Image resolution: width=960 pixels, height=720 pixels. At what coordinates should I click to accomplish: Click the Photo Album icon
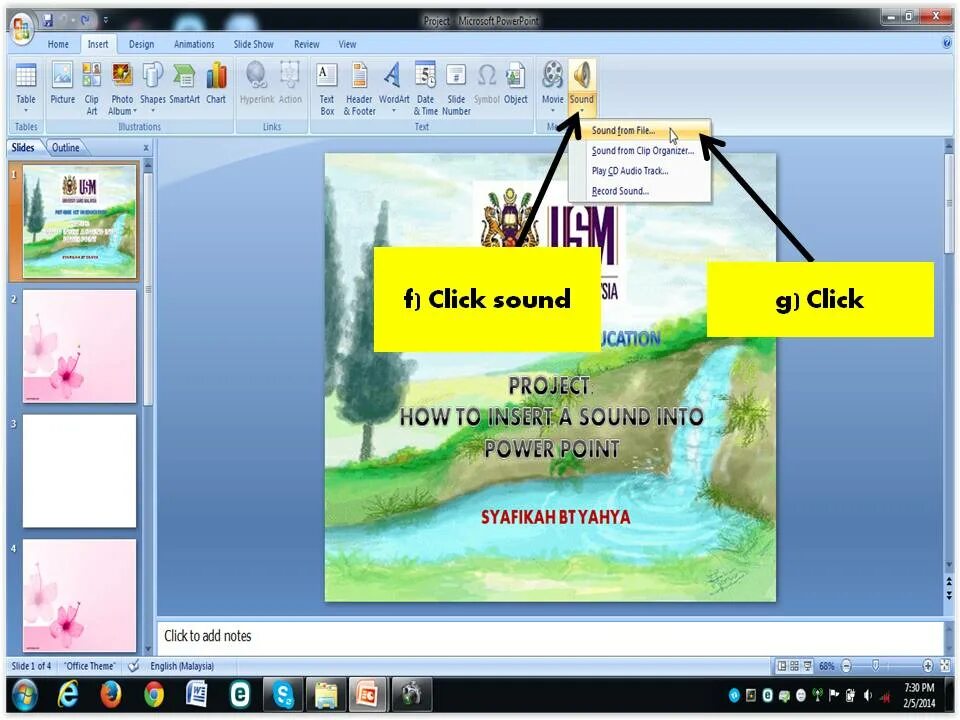pyautogui.click(x=122, y=76)
